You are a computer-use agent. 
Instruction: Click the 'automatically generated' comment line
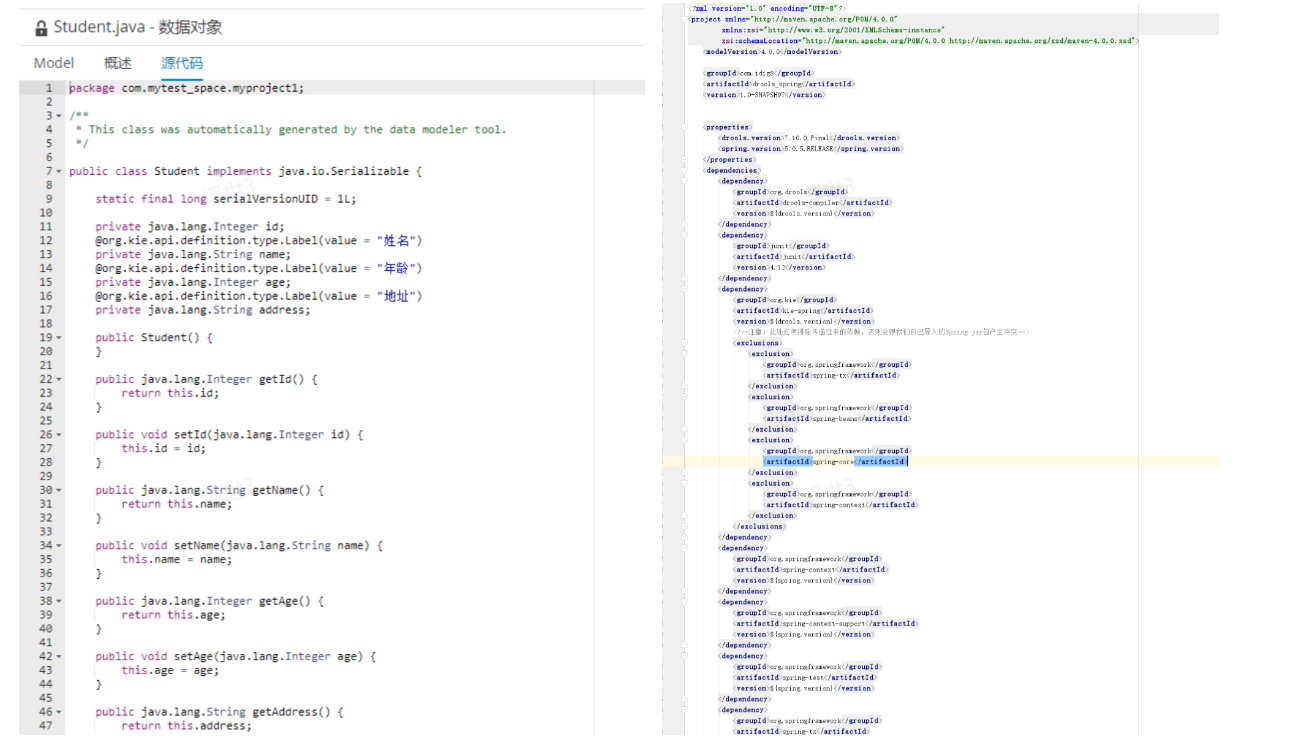[291, 130]
